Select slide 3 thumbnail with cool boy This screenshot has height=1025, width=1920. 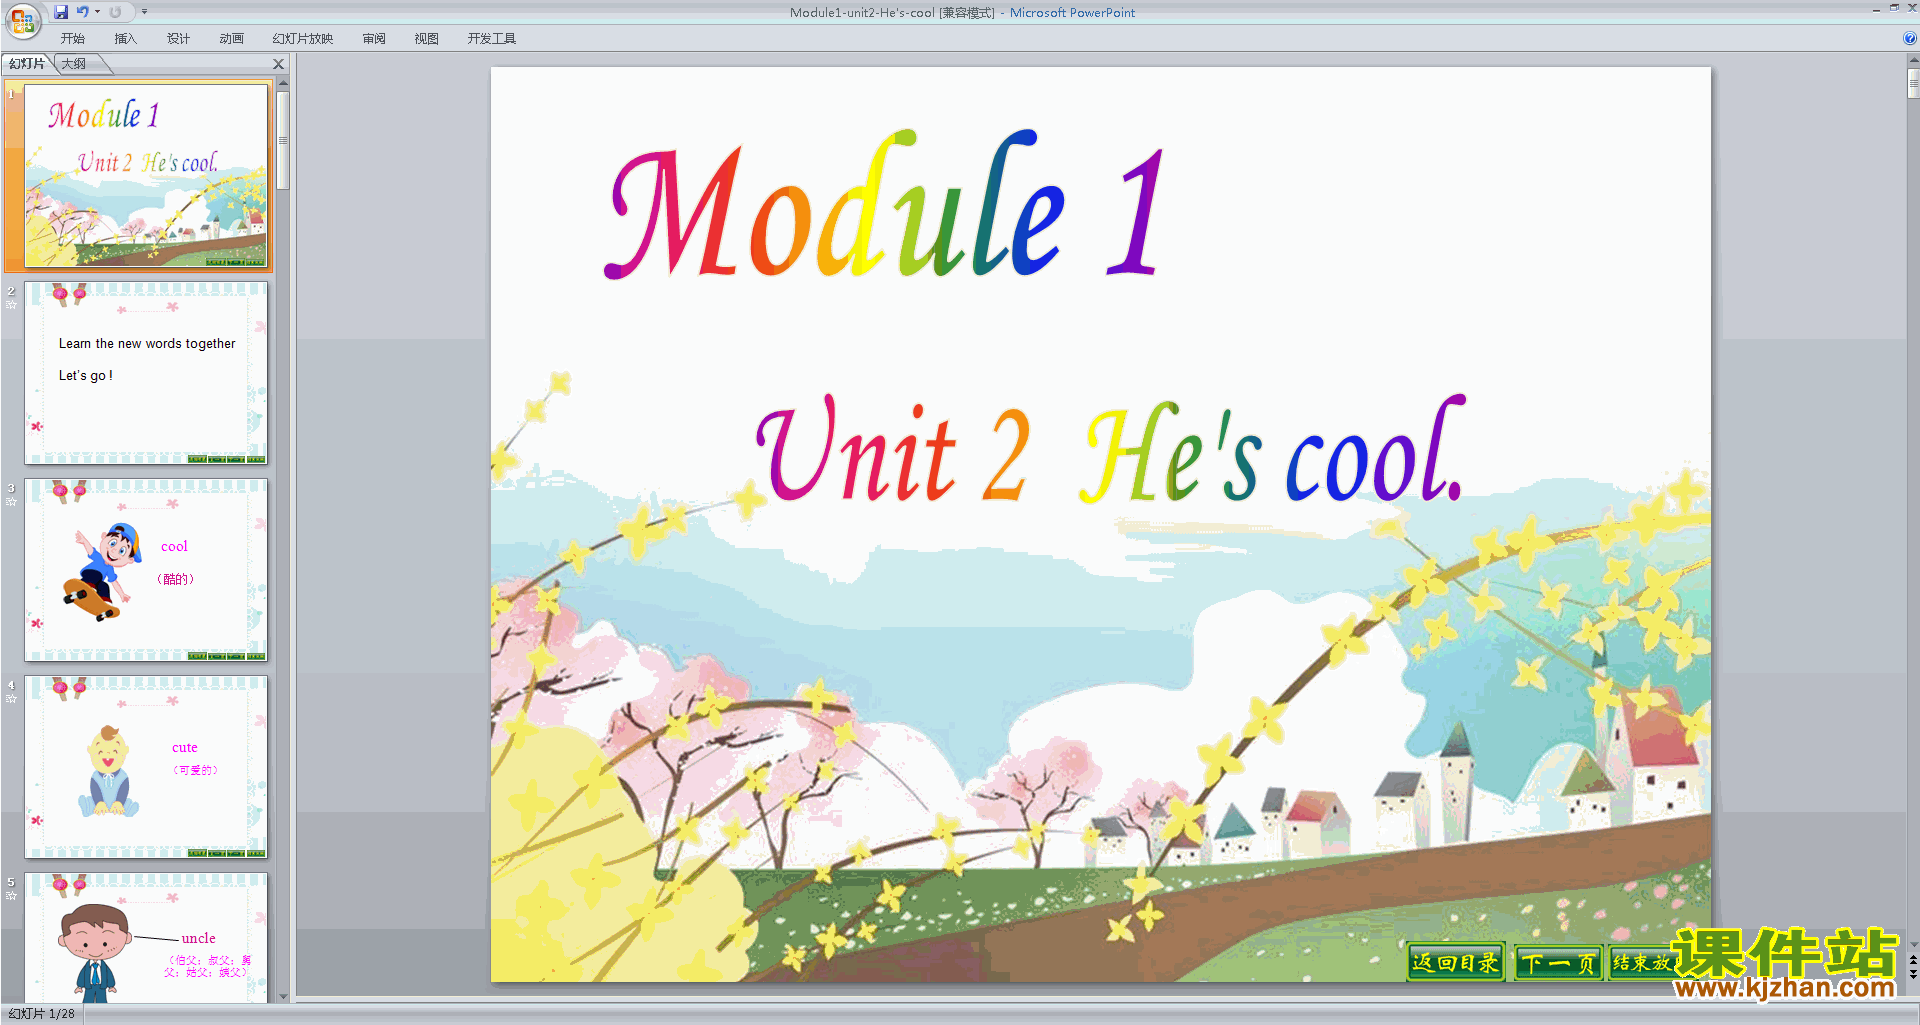click(x=146, y=570)
